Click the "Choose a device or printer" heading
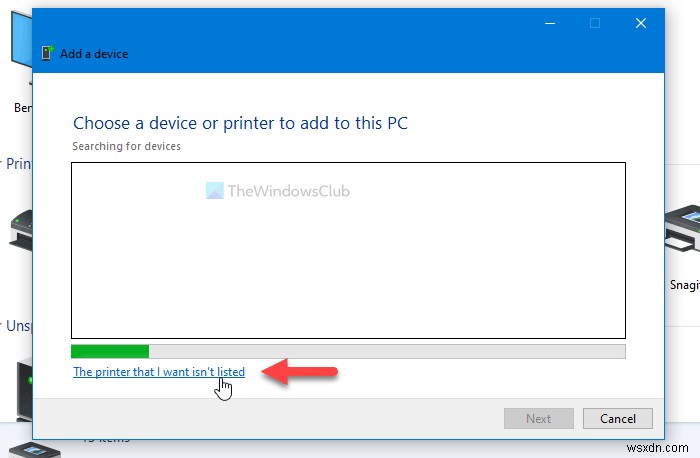The image size is (700, 458). (240, 124)
